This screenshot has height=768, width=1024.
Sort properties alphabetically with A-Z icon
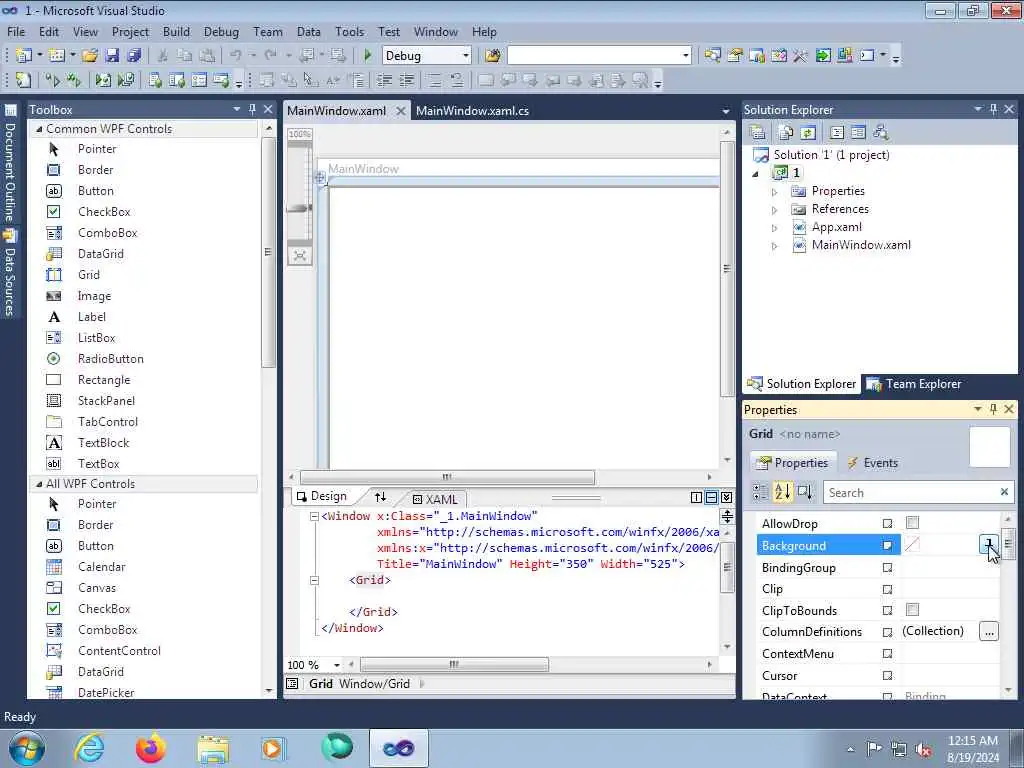pyautogui.click(x=782, y=492)
